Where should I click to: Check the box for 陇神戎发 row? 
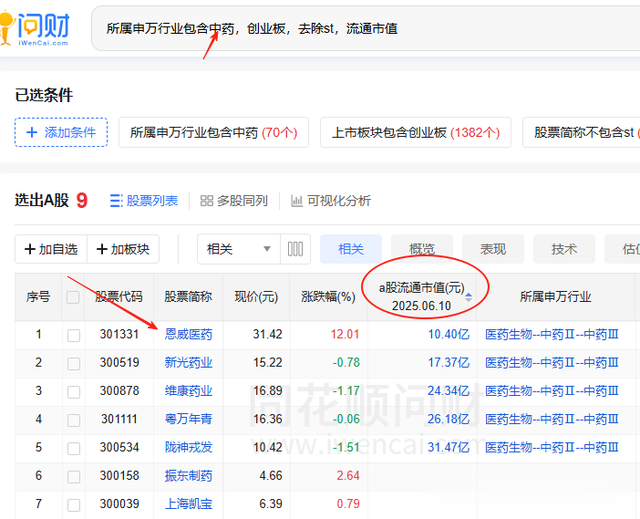click(x=73, y=448)
